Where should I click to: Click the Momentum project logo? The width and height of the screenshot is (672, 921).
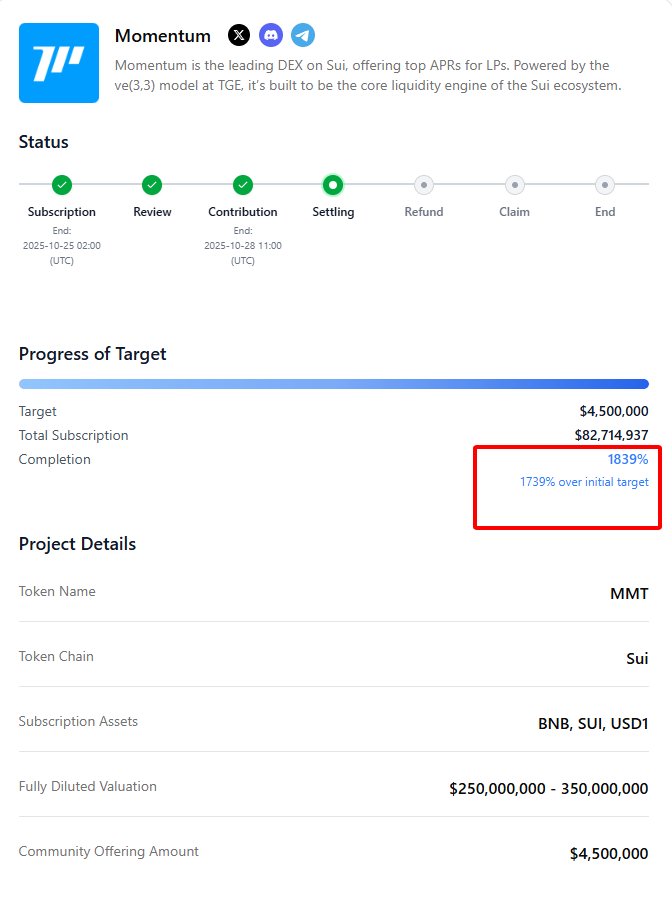coord(59,63)
